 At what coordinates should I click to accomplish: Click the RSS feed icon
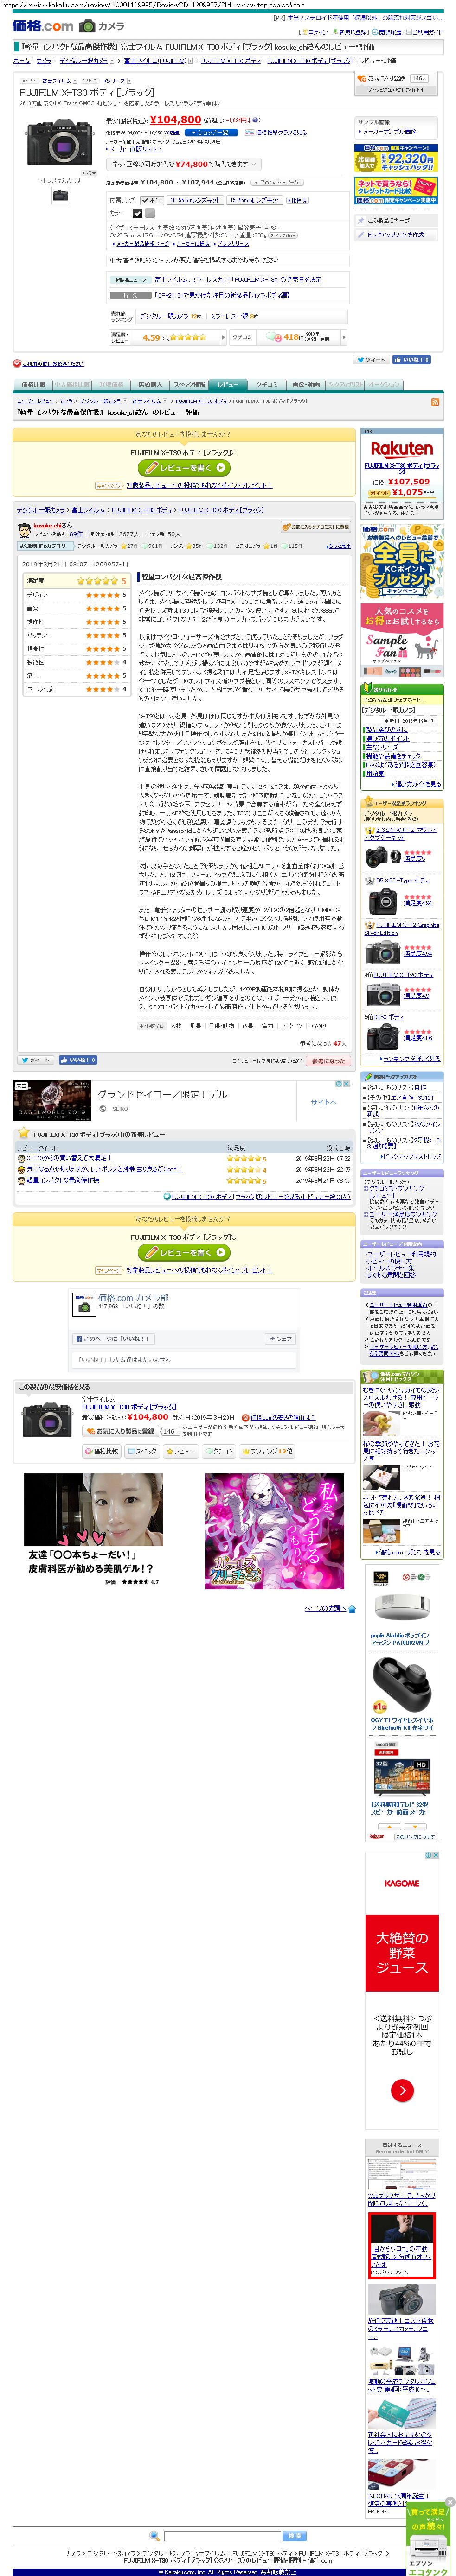(x=435, y=401)
